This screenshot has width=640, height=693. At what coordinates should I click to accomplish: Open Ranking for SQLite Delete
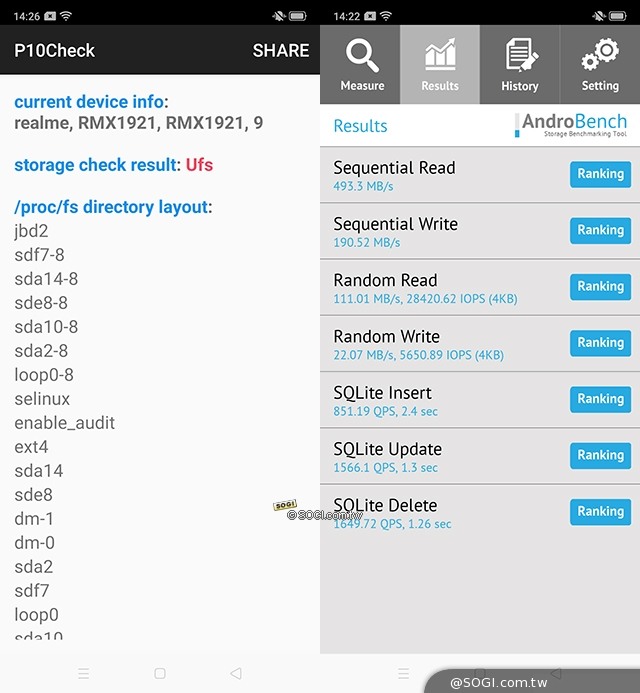600,512
